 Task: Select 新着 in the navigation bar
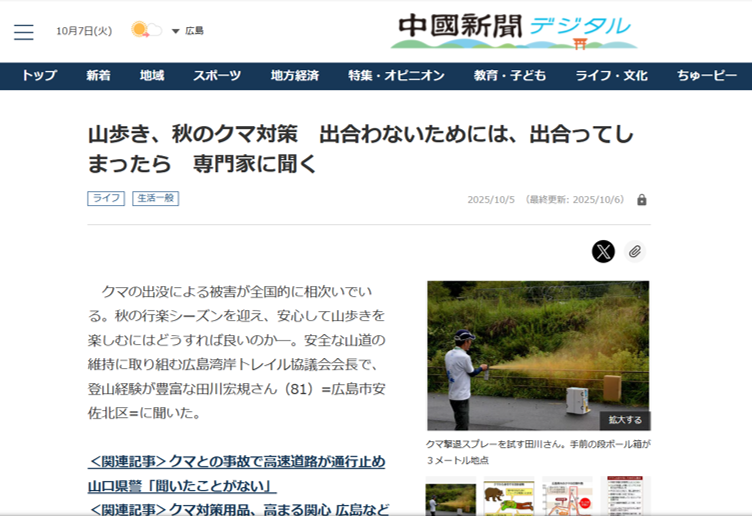(98, 76)
